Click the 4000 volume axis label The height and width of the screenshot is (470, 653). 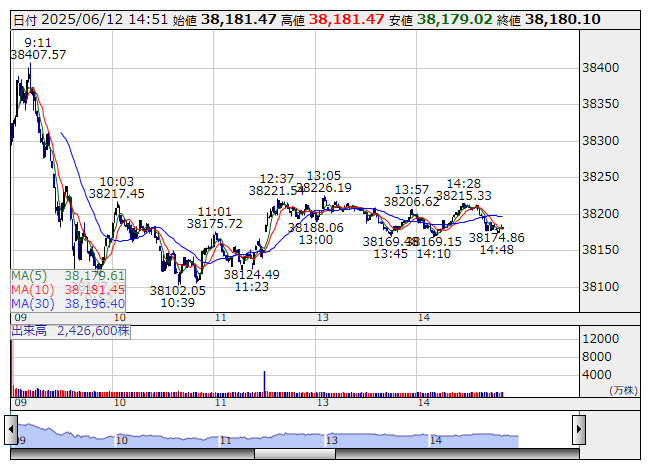point(597,375)
